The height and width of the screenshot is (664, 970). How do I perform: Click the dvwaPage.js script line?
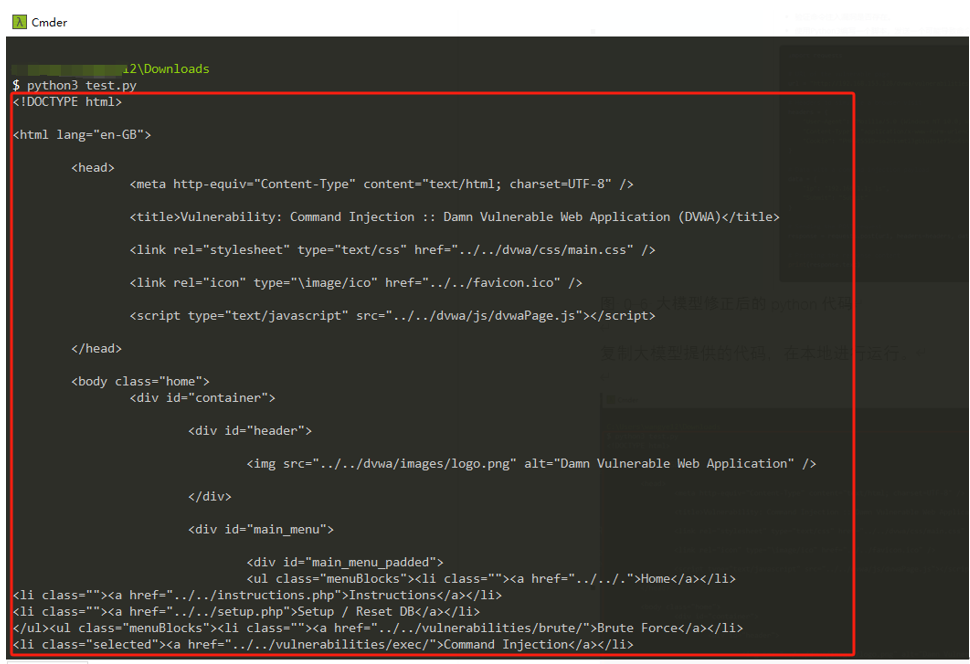tap(392, 315)
